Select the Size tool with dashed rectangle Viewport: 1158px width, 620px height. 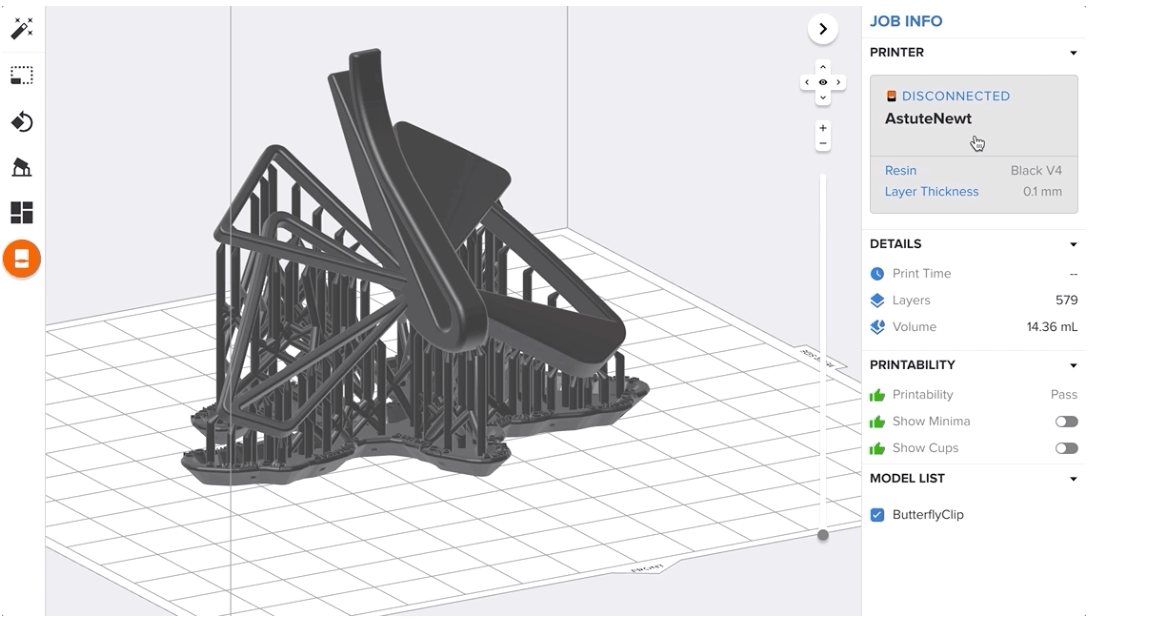21,75
